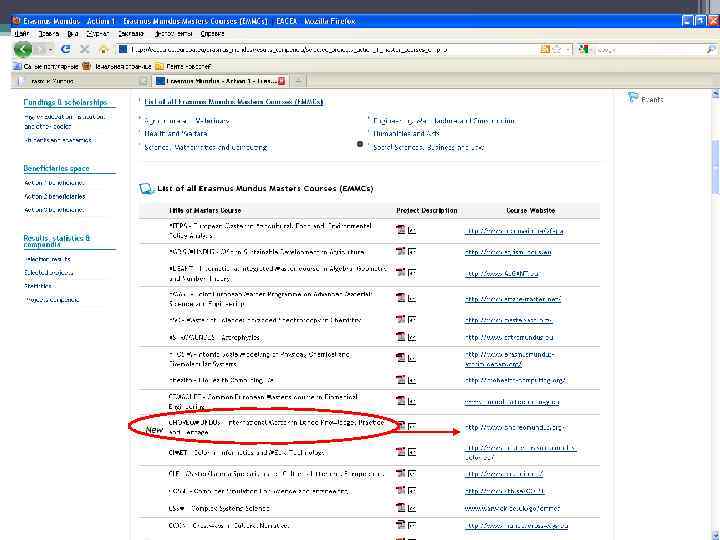
Task: Open PDF icon for the first AFEPA row
Action: [400, 230]
